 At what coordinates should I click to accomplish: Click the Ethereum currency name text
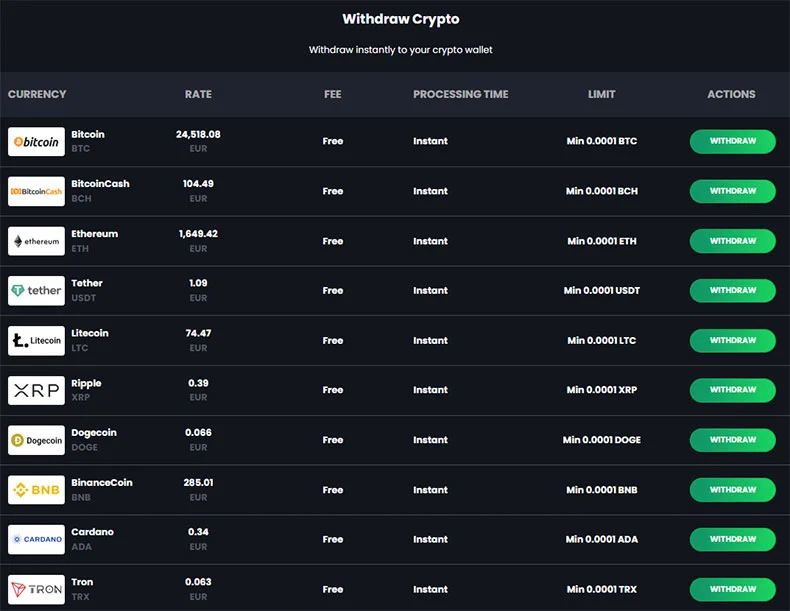tap(94, 234)
